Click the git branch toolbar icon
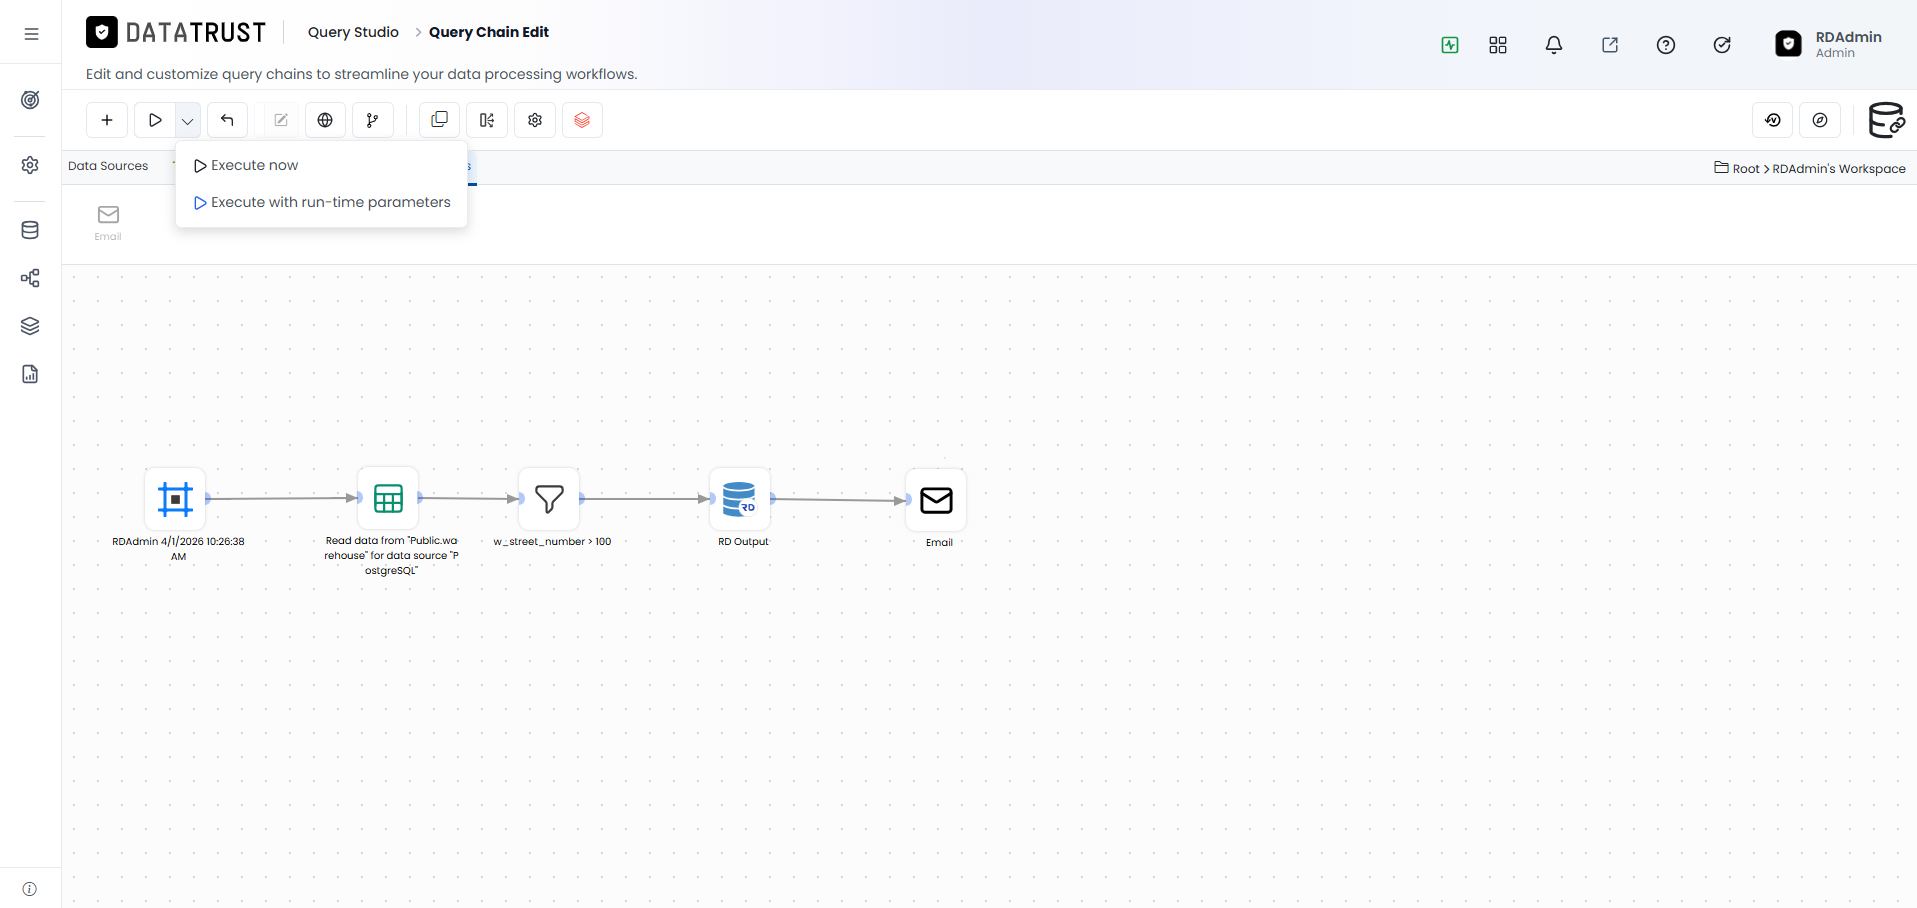 [373, 120]
